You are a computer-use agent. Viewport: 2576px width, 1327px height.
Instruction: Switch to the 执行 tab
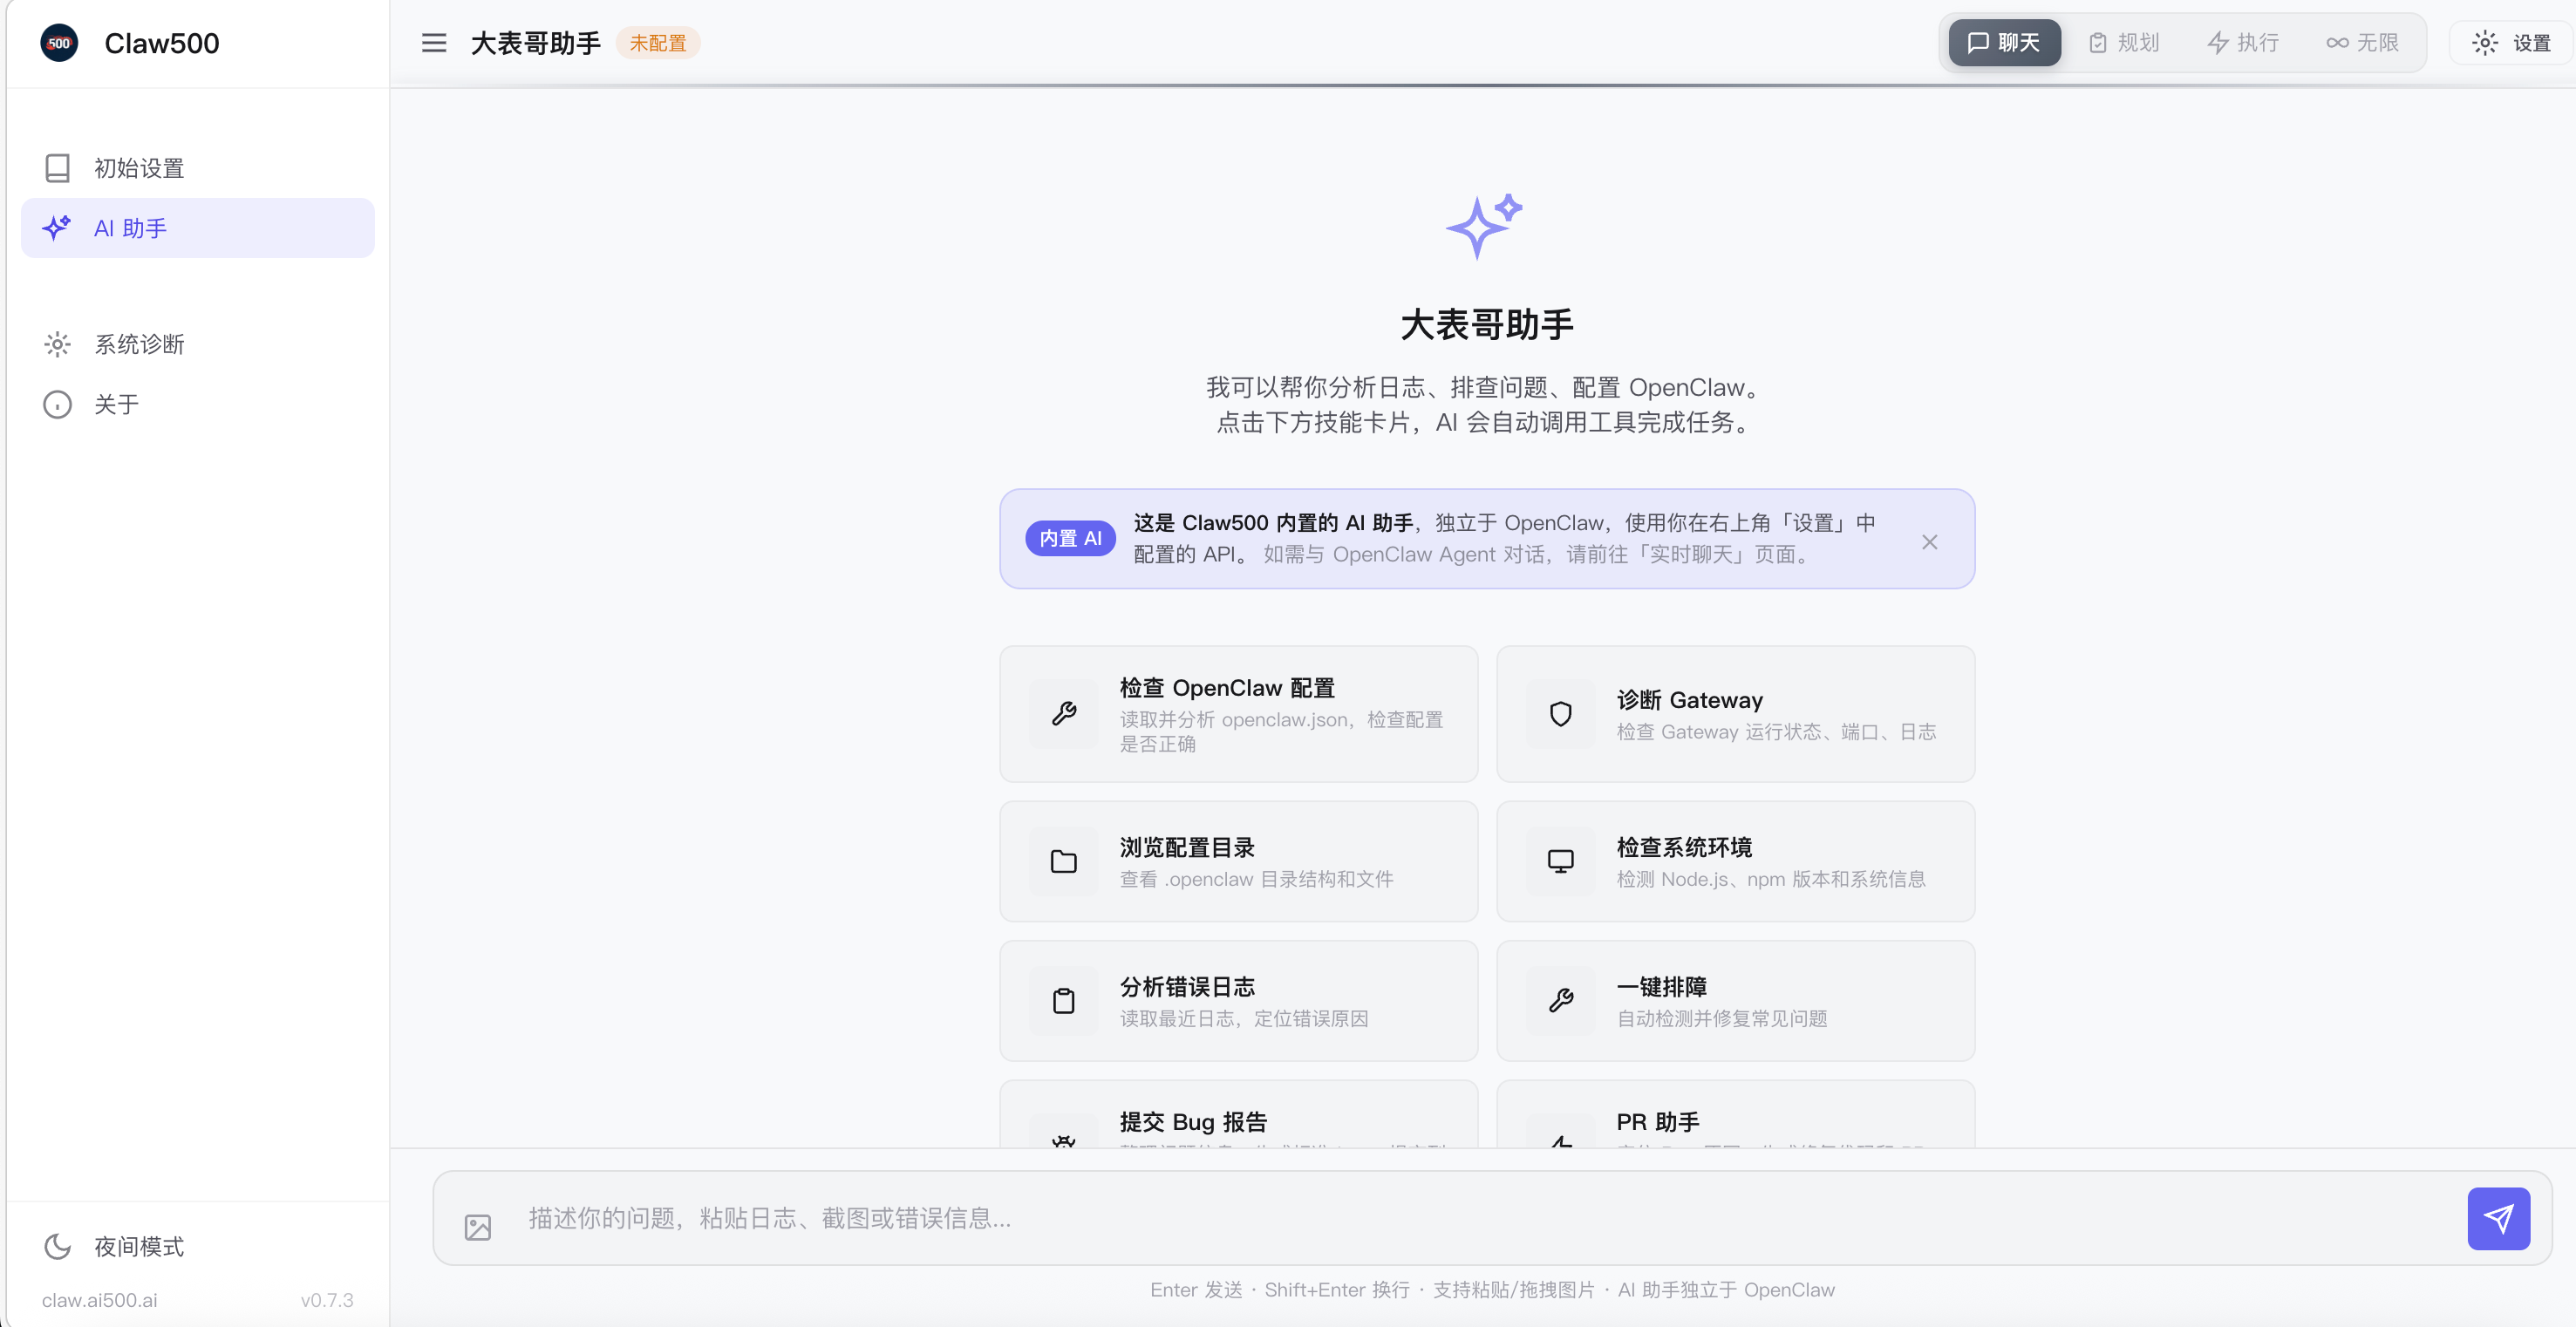click(x=2243, y=42)
